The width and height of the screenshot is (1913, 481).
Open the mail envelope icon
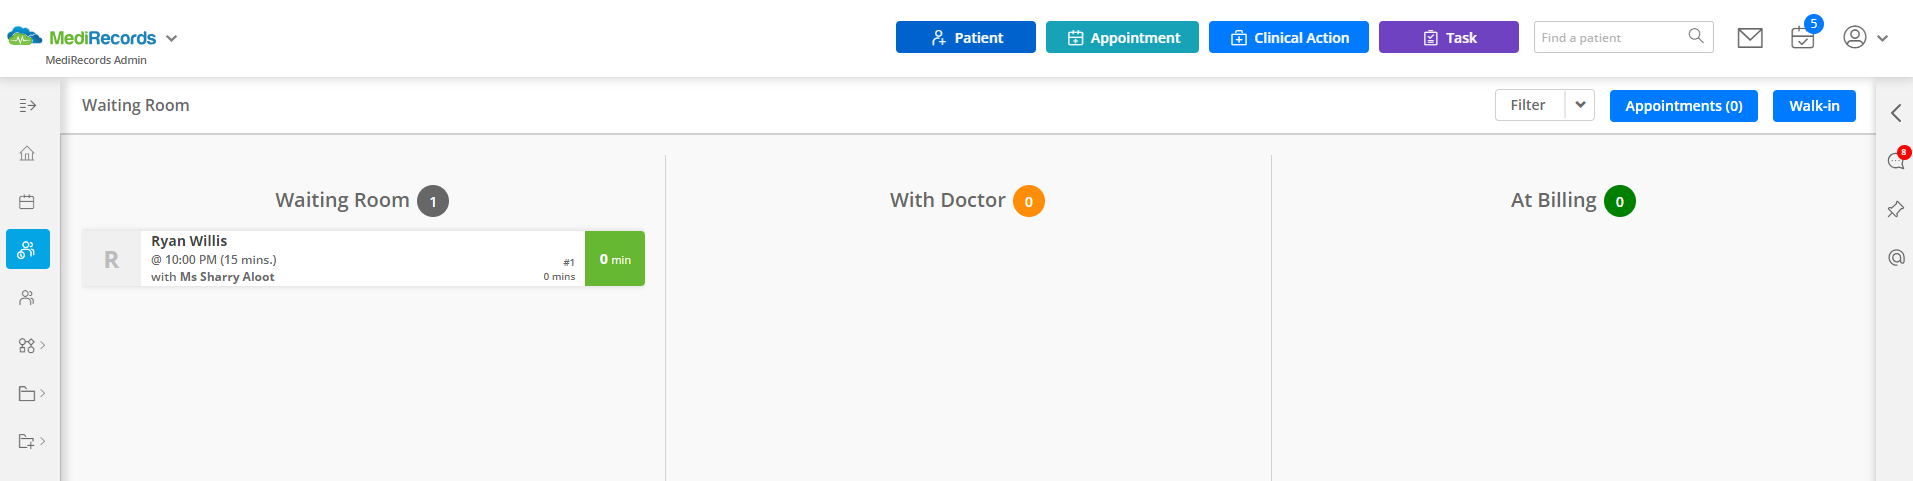pyautogui.click(x=1750, y=38)
